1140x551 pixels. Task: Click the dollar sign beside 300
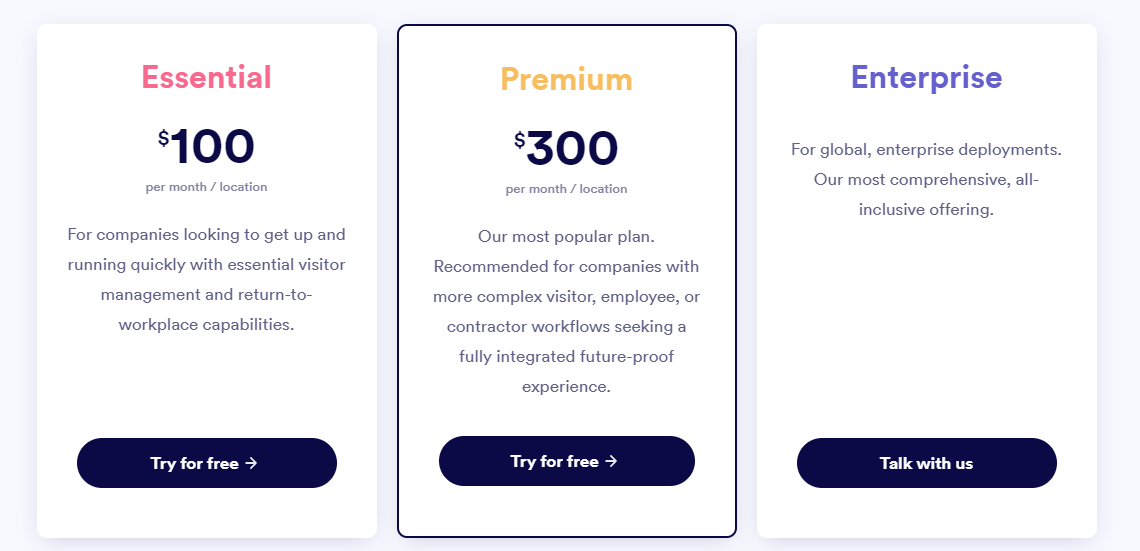(519, 140)
